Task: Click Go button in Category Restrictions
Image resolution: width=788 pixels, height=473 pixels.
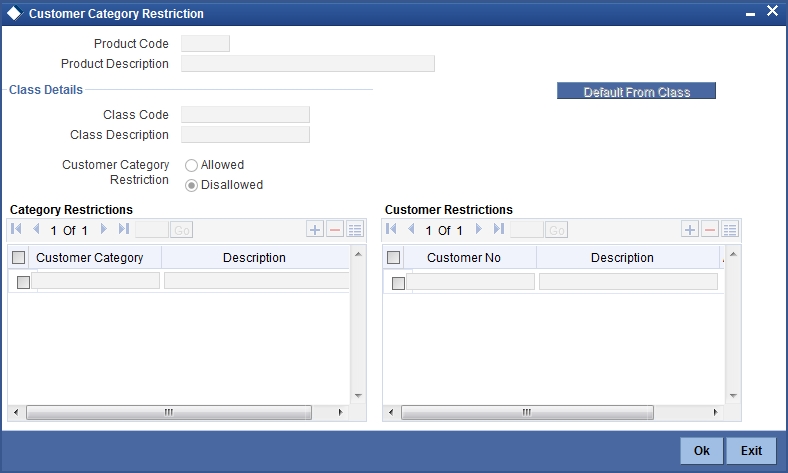Action: point(181,230)
